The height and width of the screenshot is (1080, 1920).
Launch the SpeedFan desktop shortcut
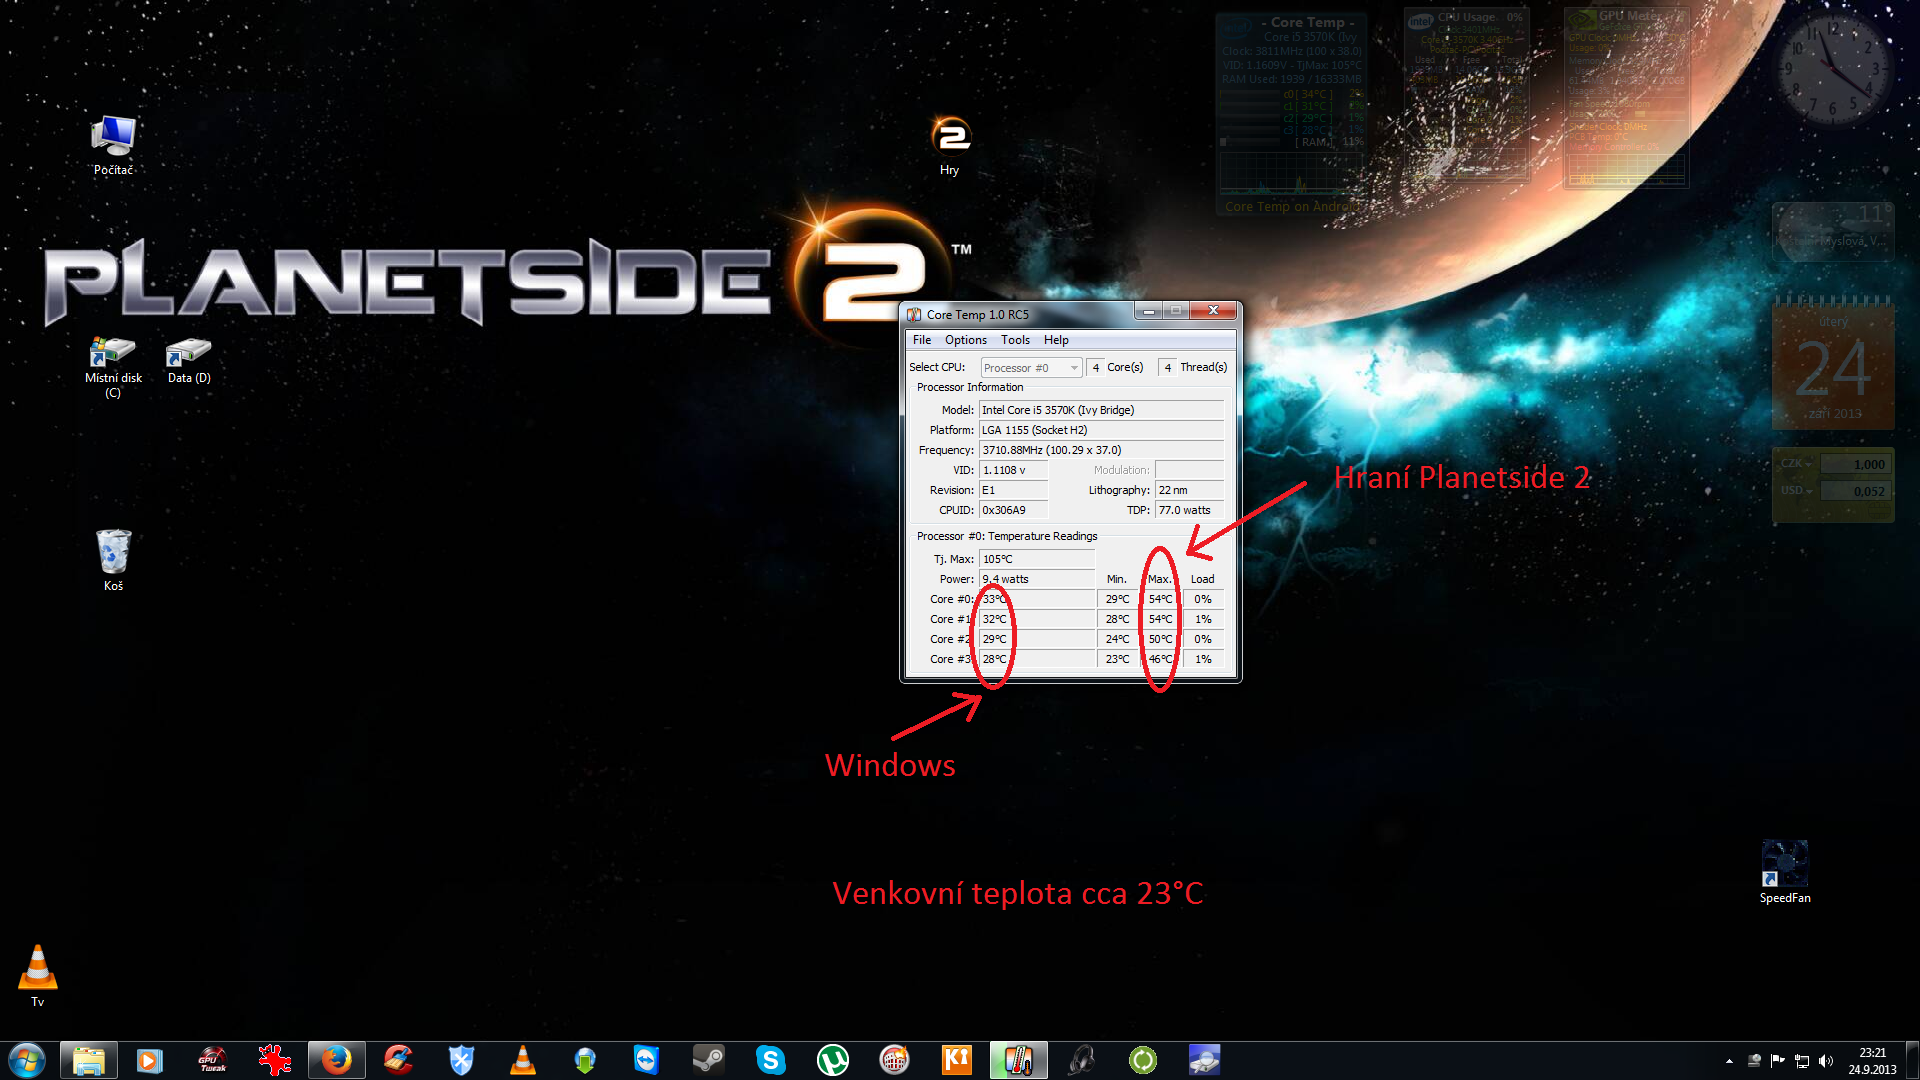pyautogui.click(x=1785, y=872)
